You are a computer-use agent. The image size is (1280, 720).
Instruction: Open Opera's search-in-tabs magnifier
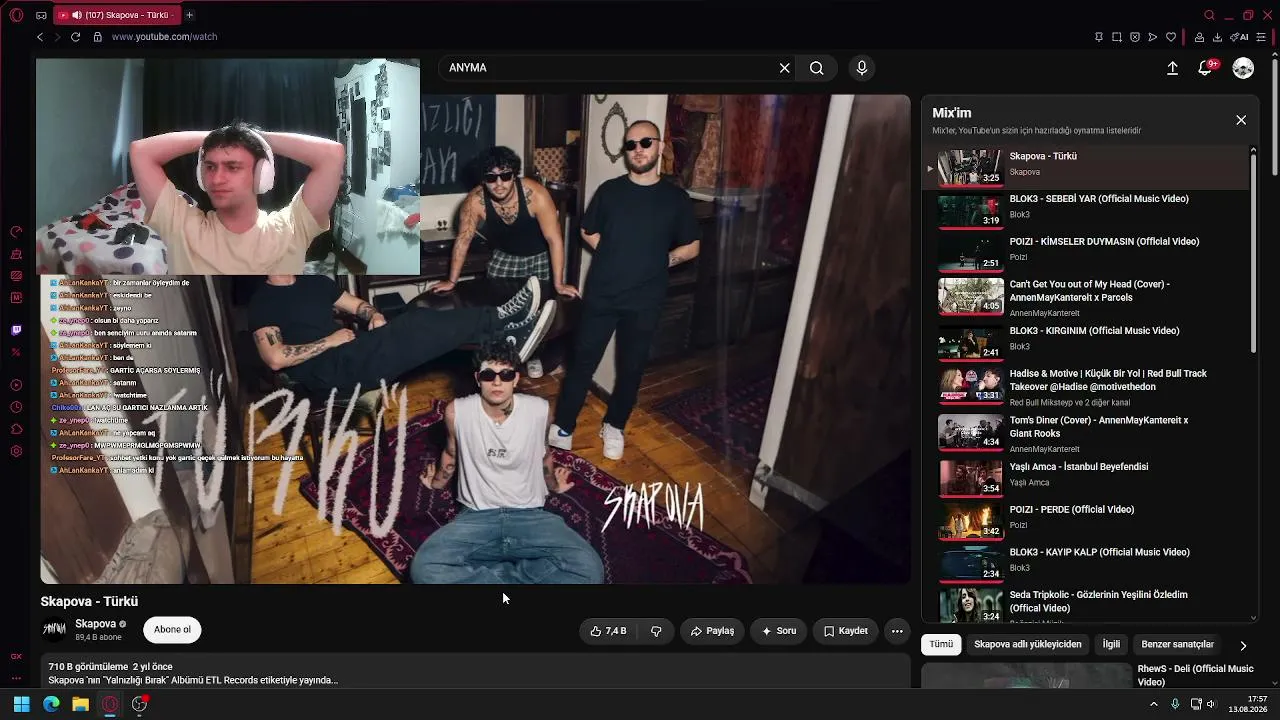tap(1209, 15)
